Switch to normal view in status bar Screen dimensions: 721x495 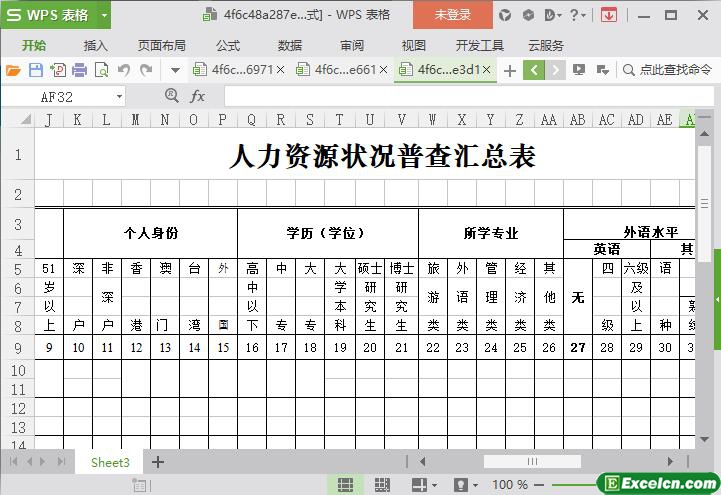[x=345, y=484]
